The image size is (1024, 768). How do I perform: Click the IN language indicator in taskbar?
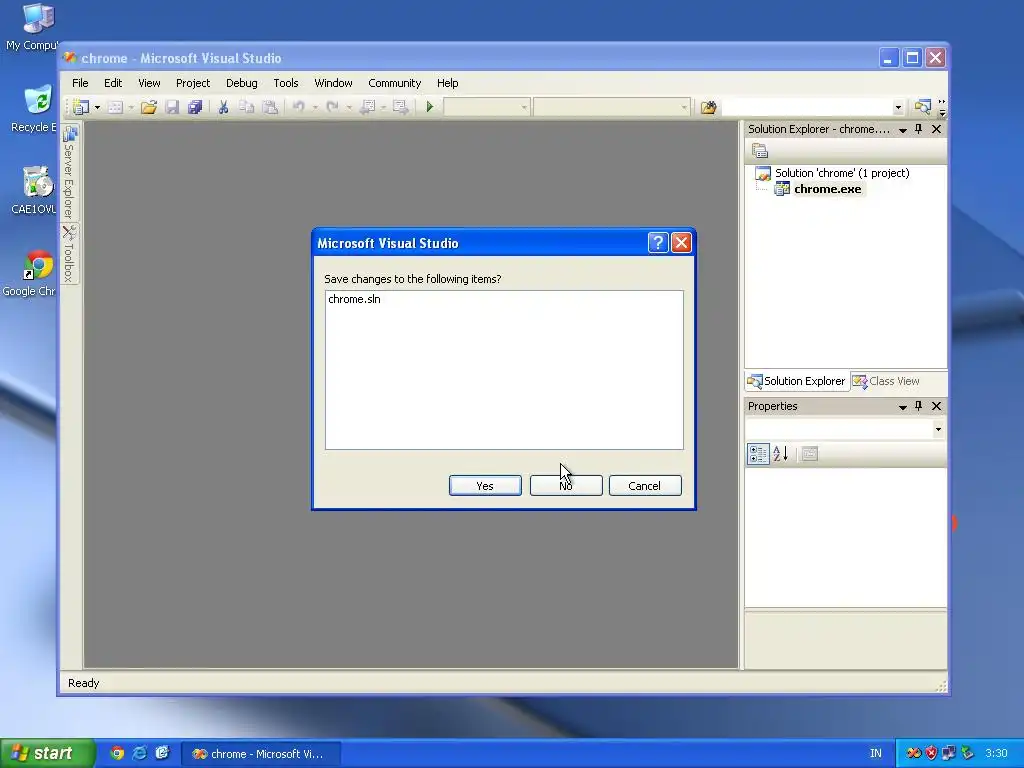point(876,754)
